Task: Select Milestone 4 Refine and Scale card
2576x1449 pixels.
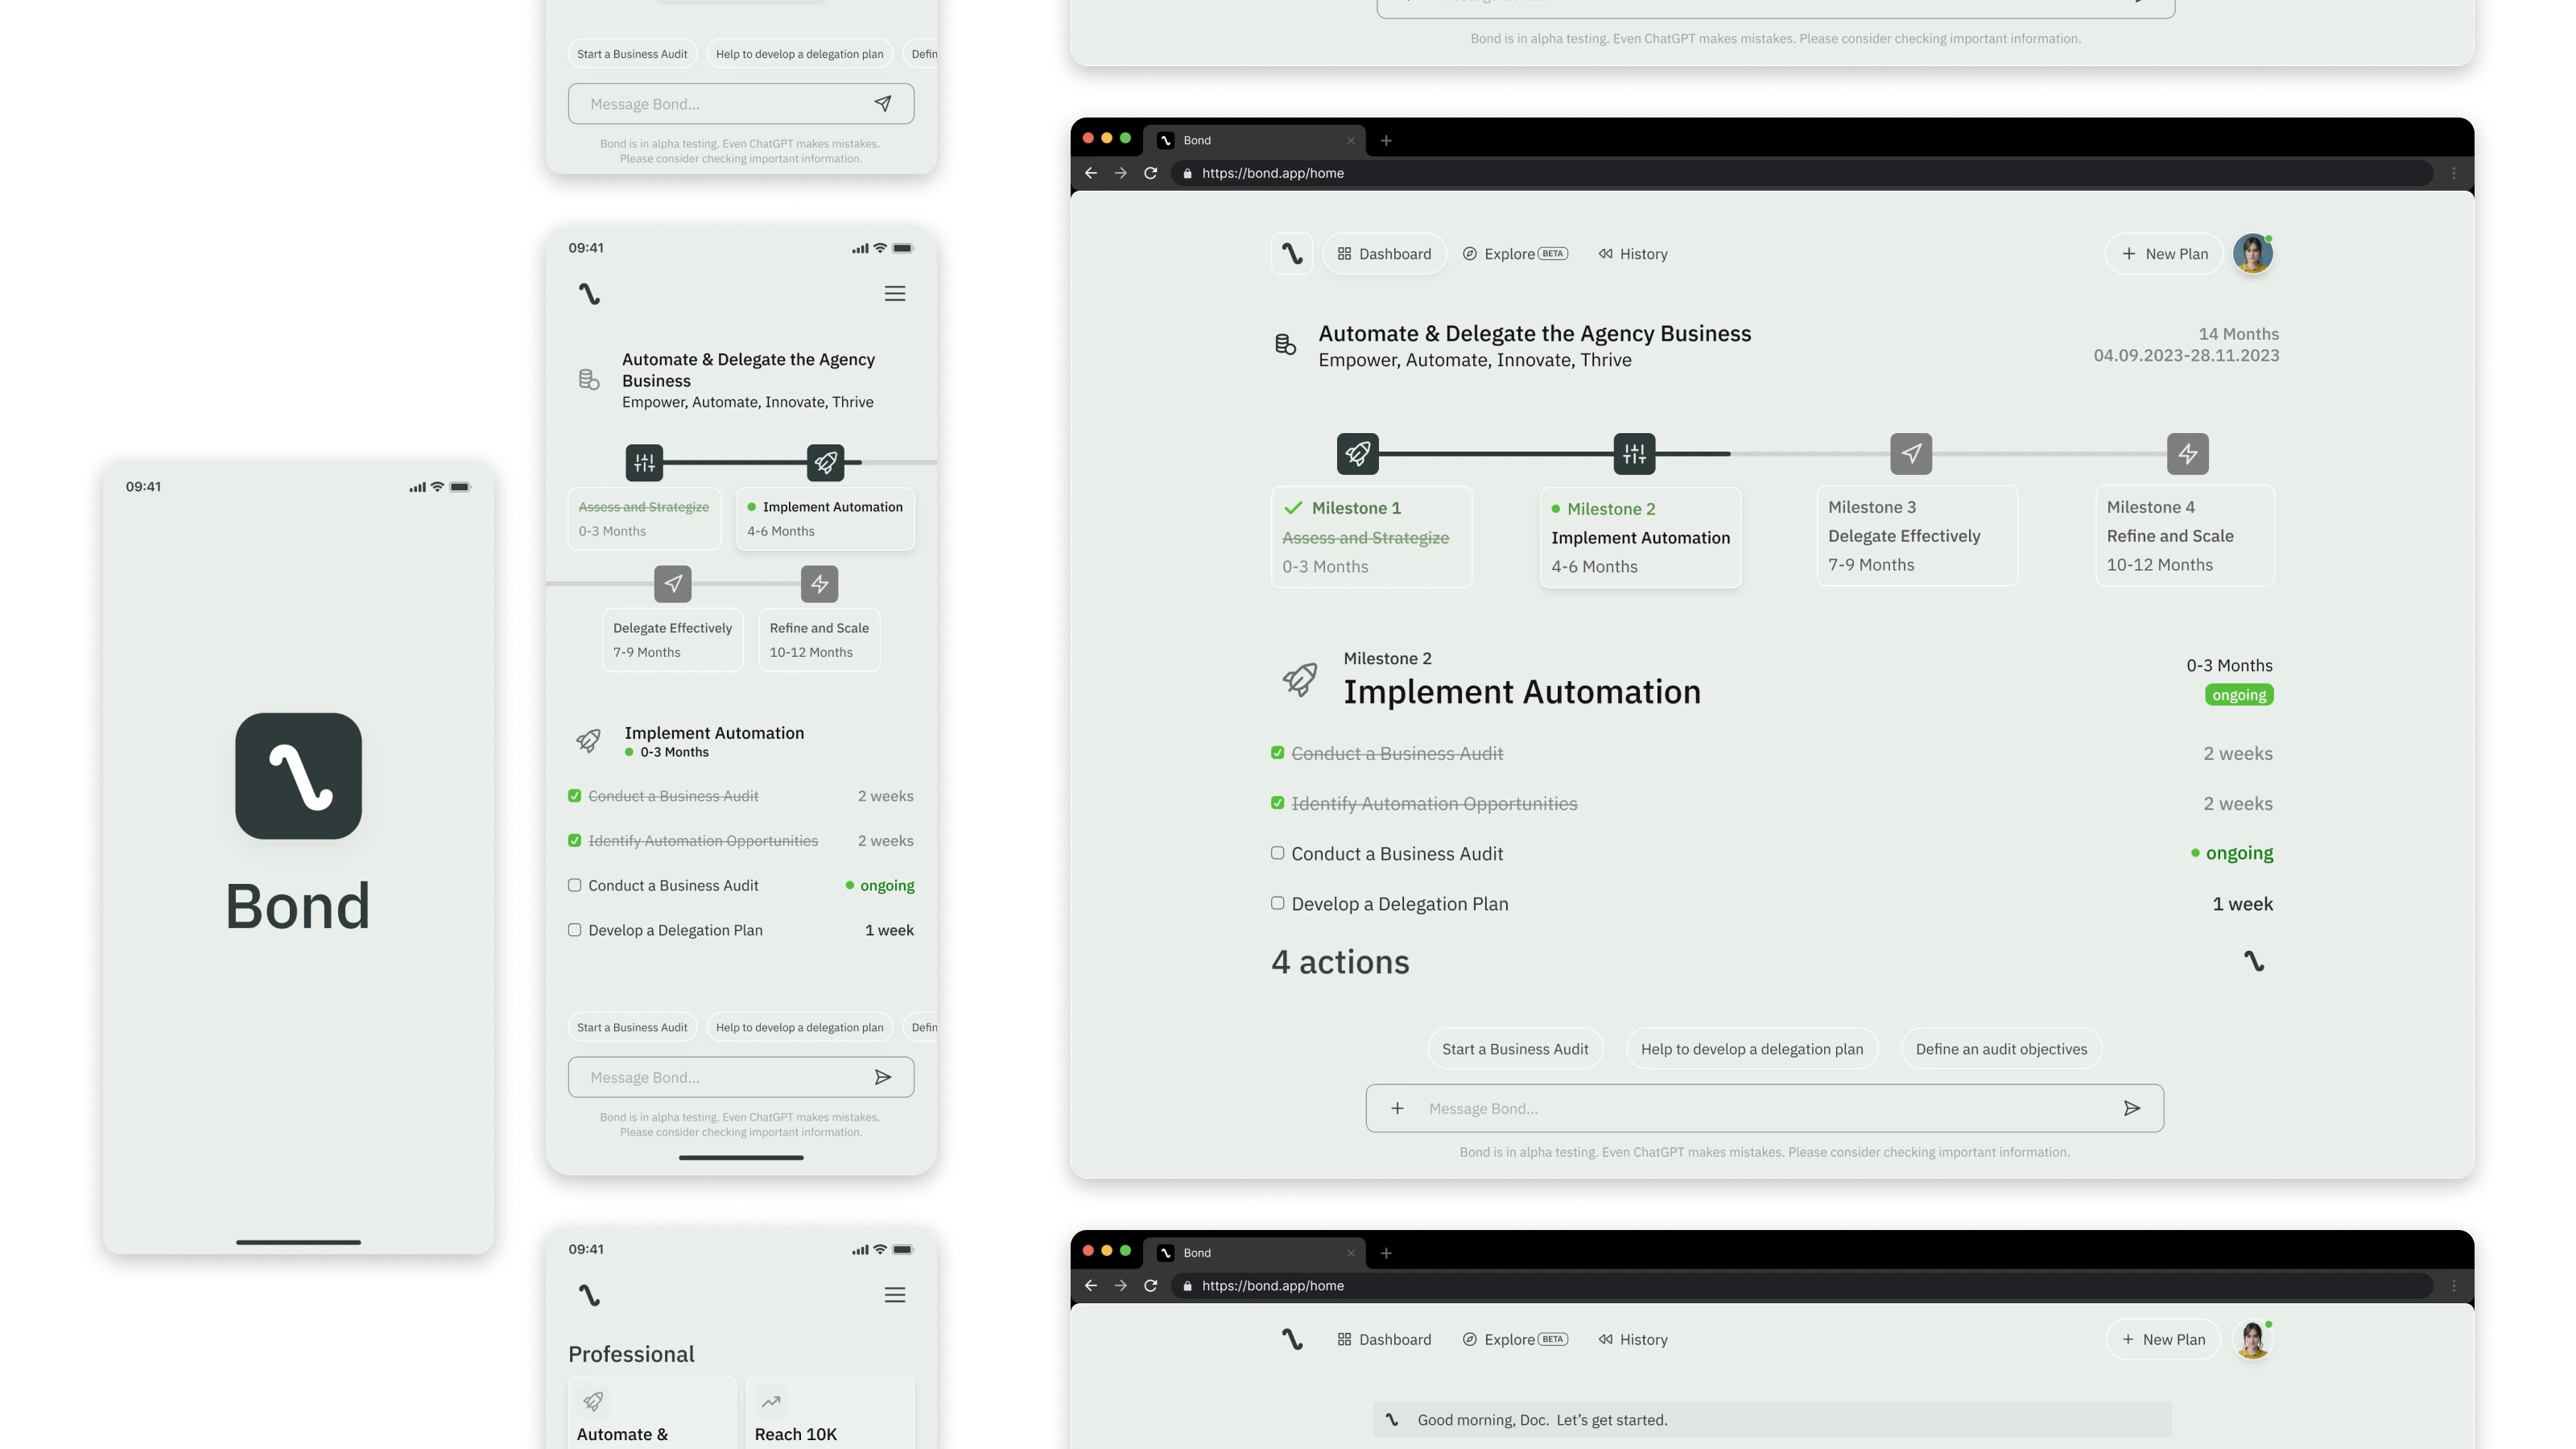Action: (x=2184, y=536)
